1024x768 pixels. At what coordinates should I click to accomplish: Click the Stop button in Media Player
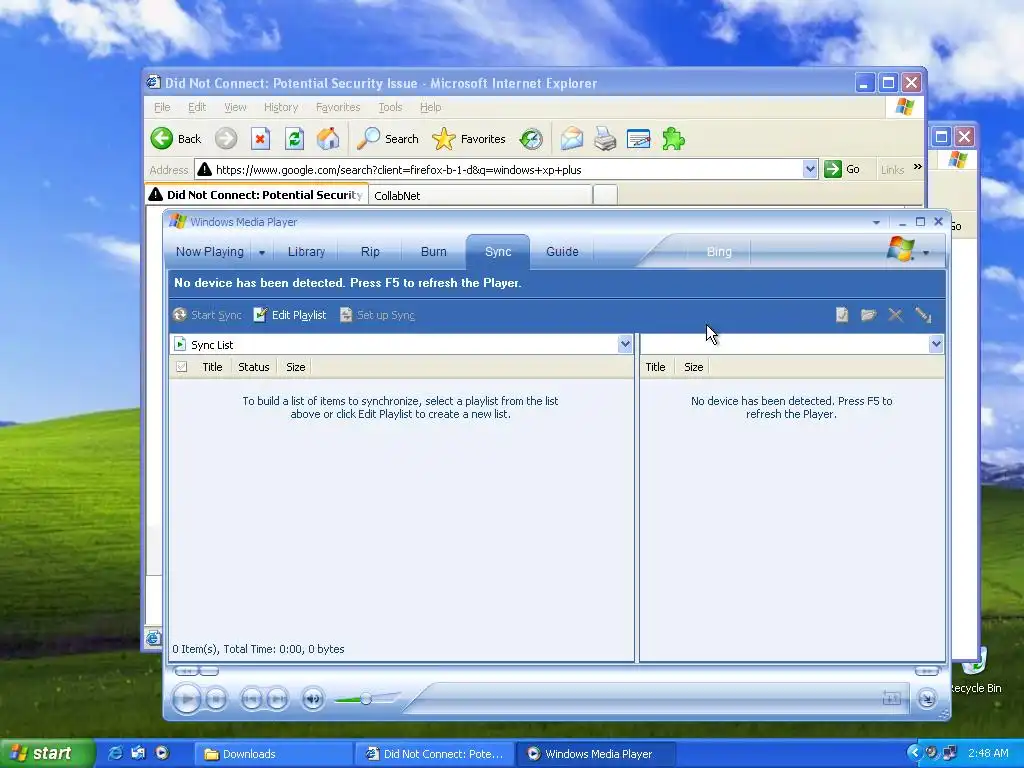[x=216, y=699]
